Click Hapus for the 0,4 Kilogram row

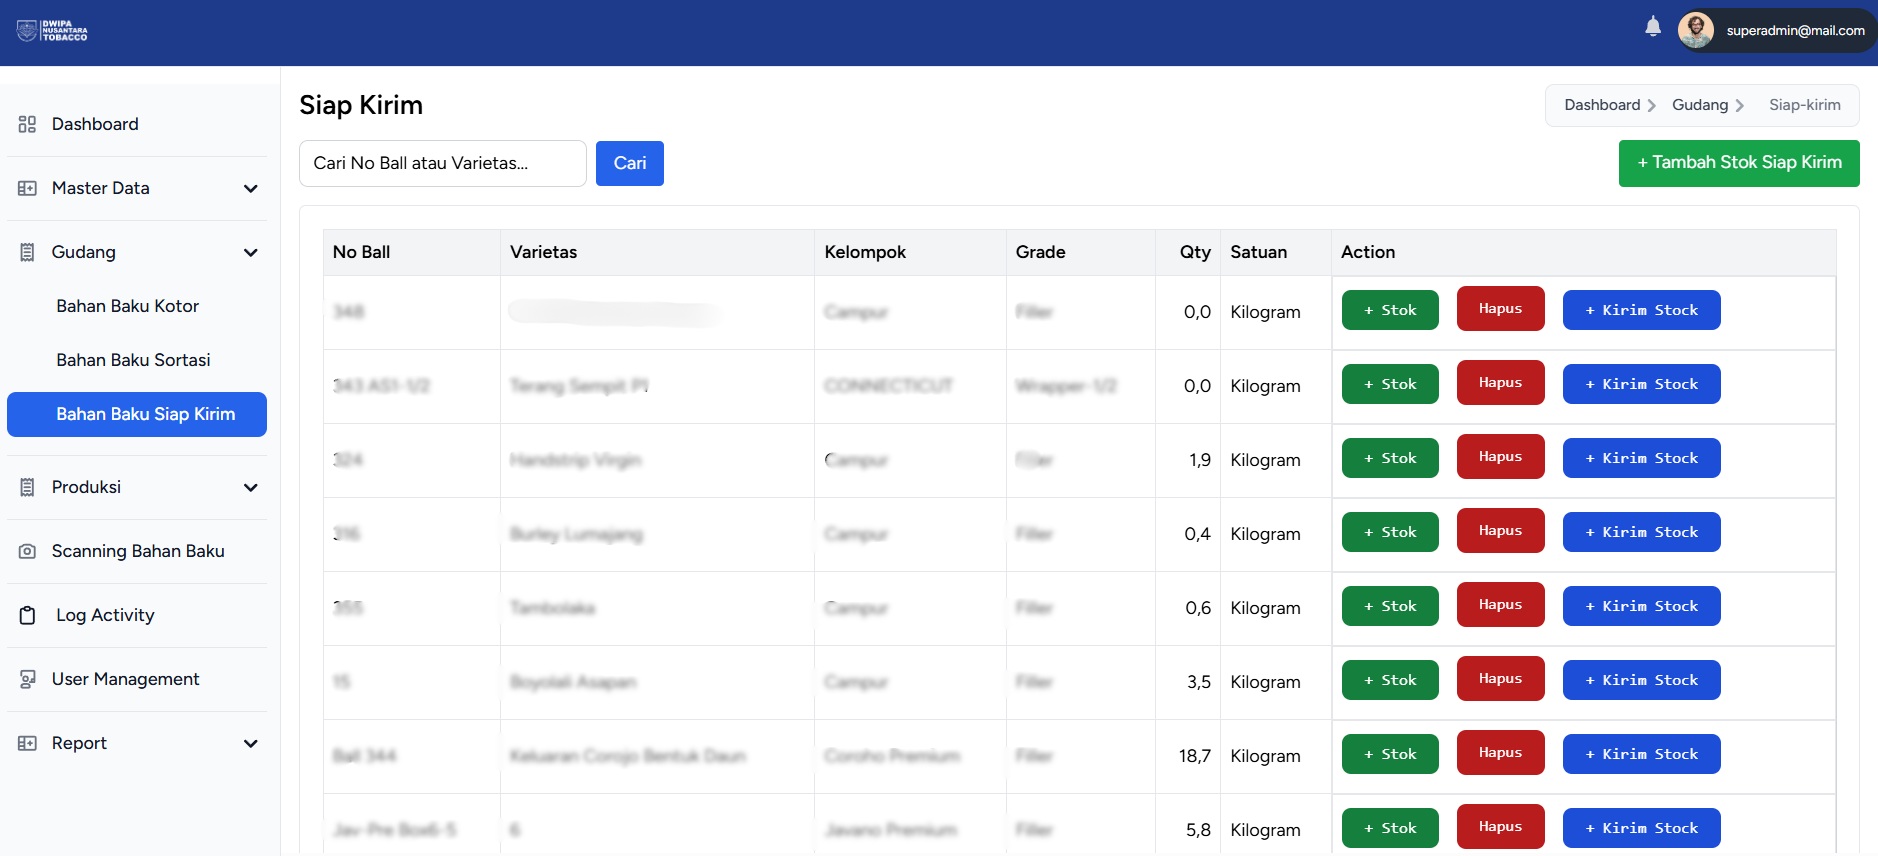click(1500, 531)
